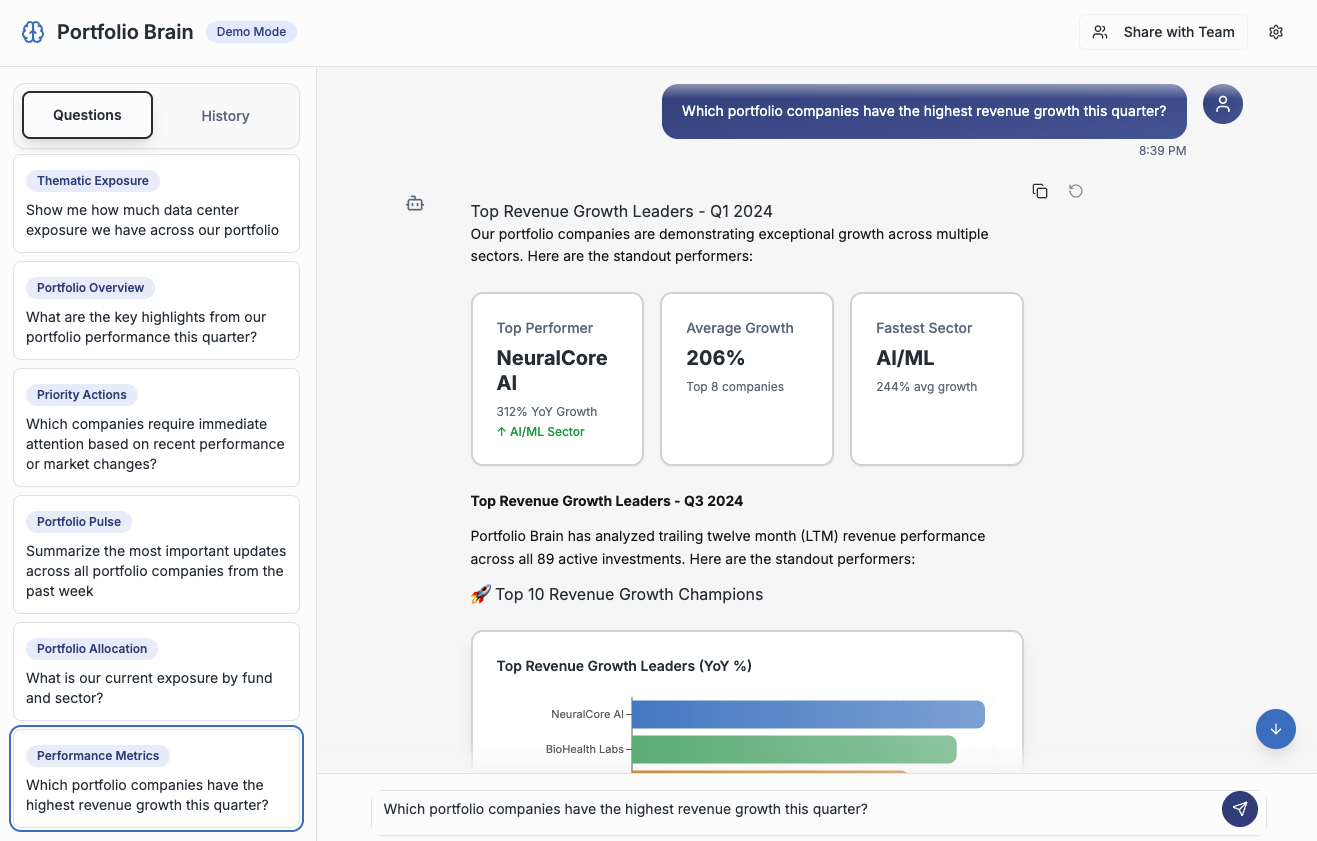Click the Share with Team button
The image size is (1317, 841).
(x=1163, y=32)
